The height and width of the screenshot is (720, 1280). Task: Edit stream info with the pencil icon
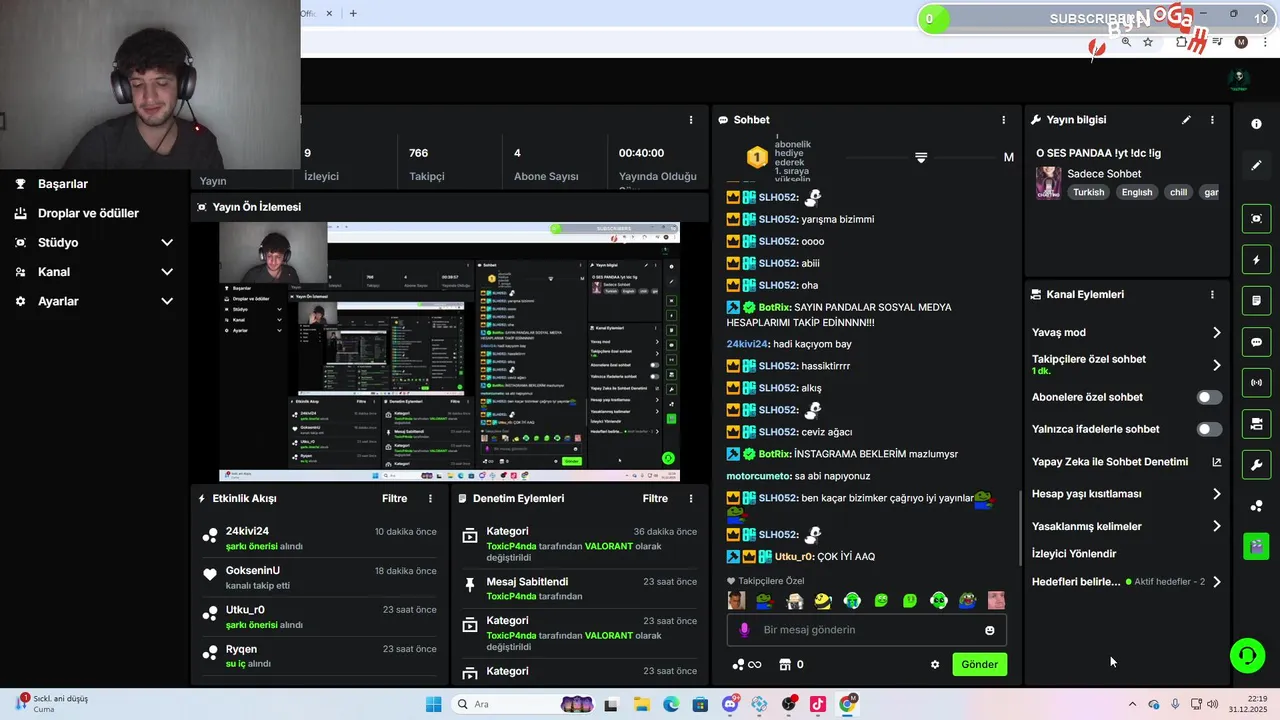coord(1186,120)
